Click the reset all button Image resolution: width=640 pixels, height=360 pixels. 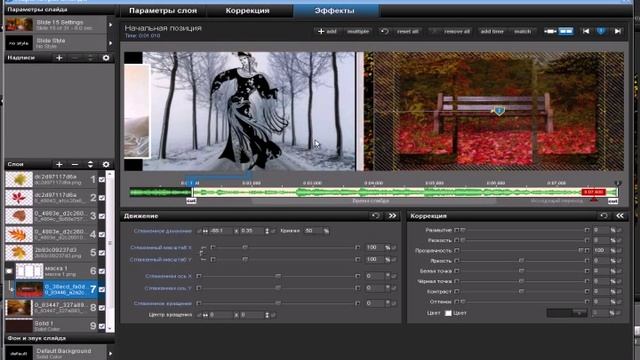[x=407, y=31]
